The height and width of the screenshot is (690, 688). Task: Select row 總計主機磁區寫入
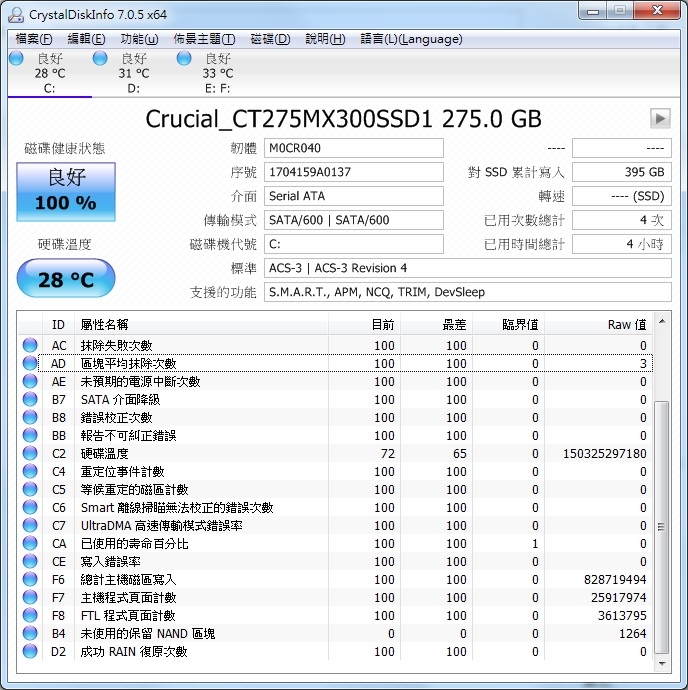coord(335,580)
